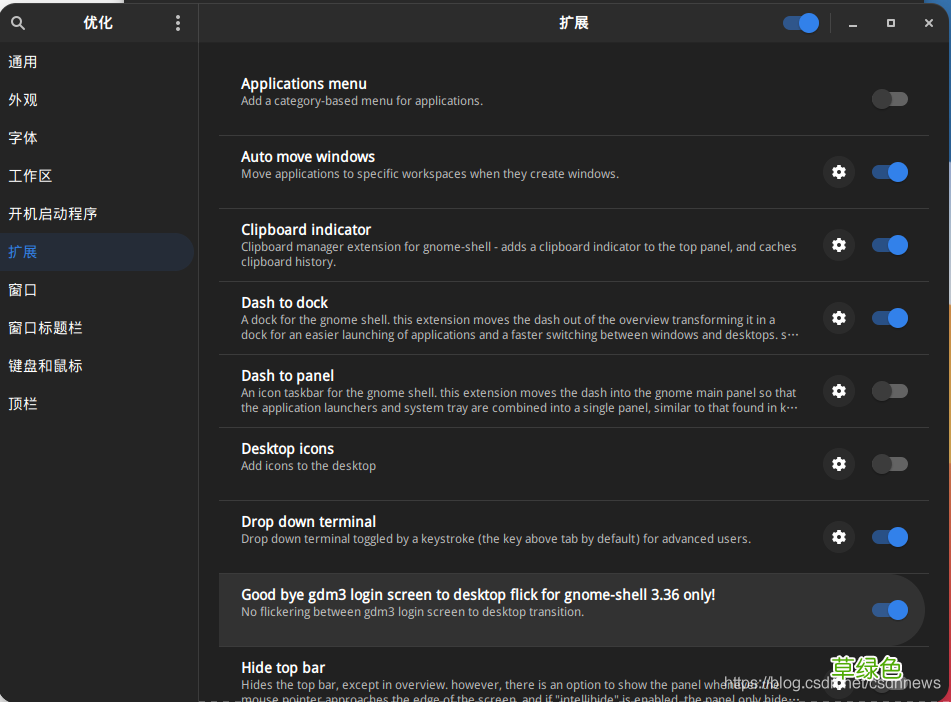
Task: Open the three-dot menu in sidebar header
Action: 178,23
